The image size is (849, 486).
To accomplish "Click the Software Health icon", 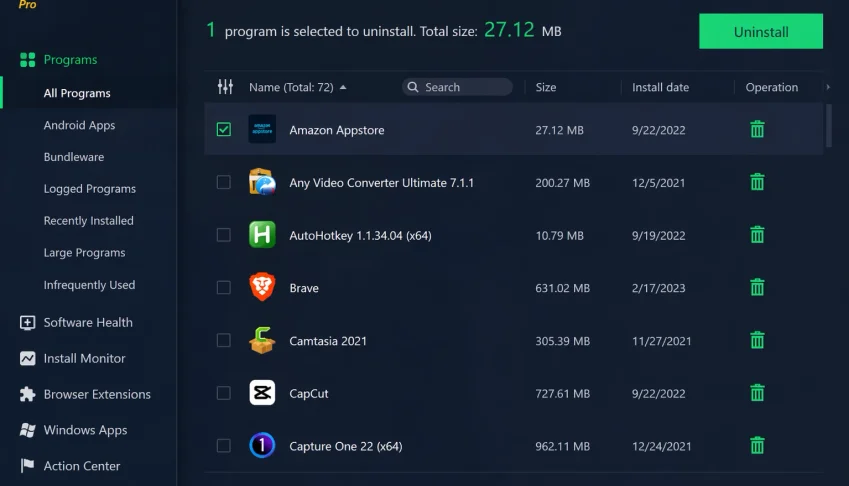I will [27, 323].
